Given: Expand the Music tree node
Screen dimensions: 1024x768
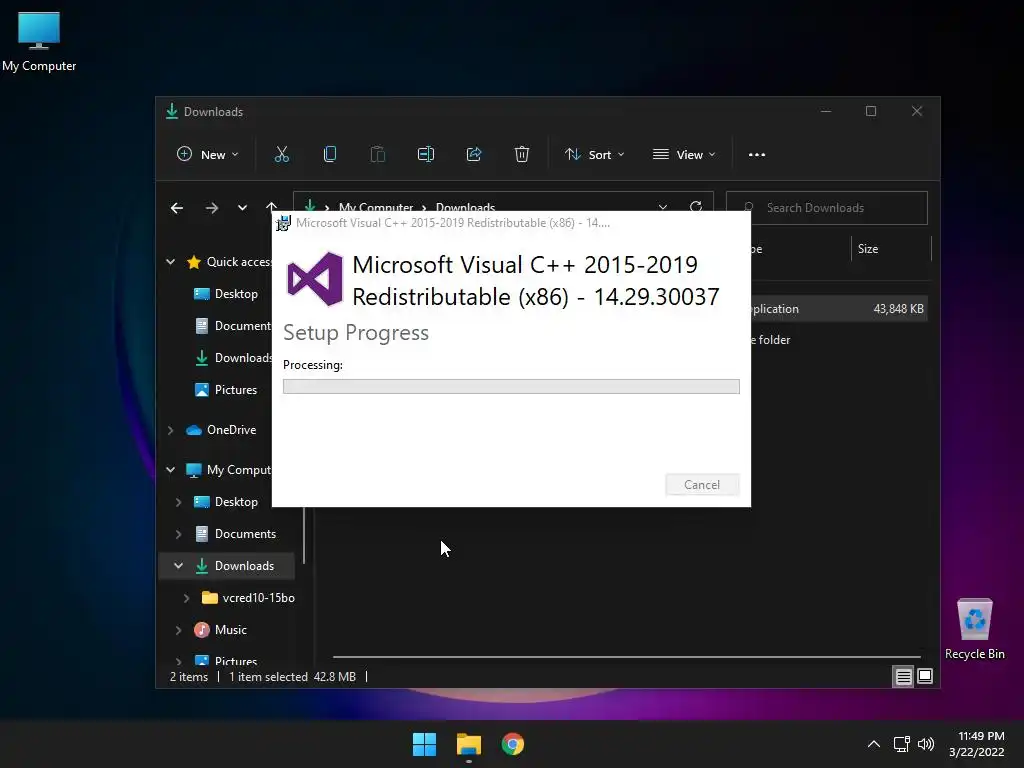Looking at the screenshot, I should 178,630.
